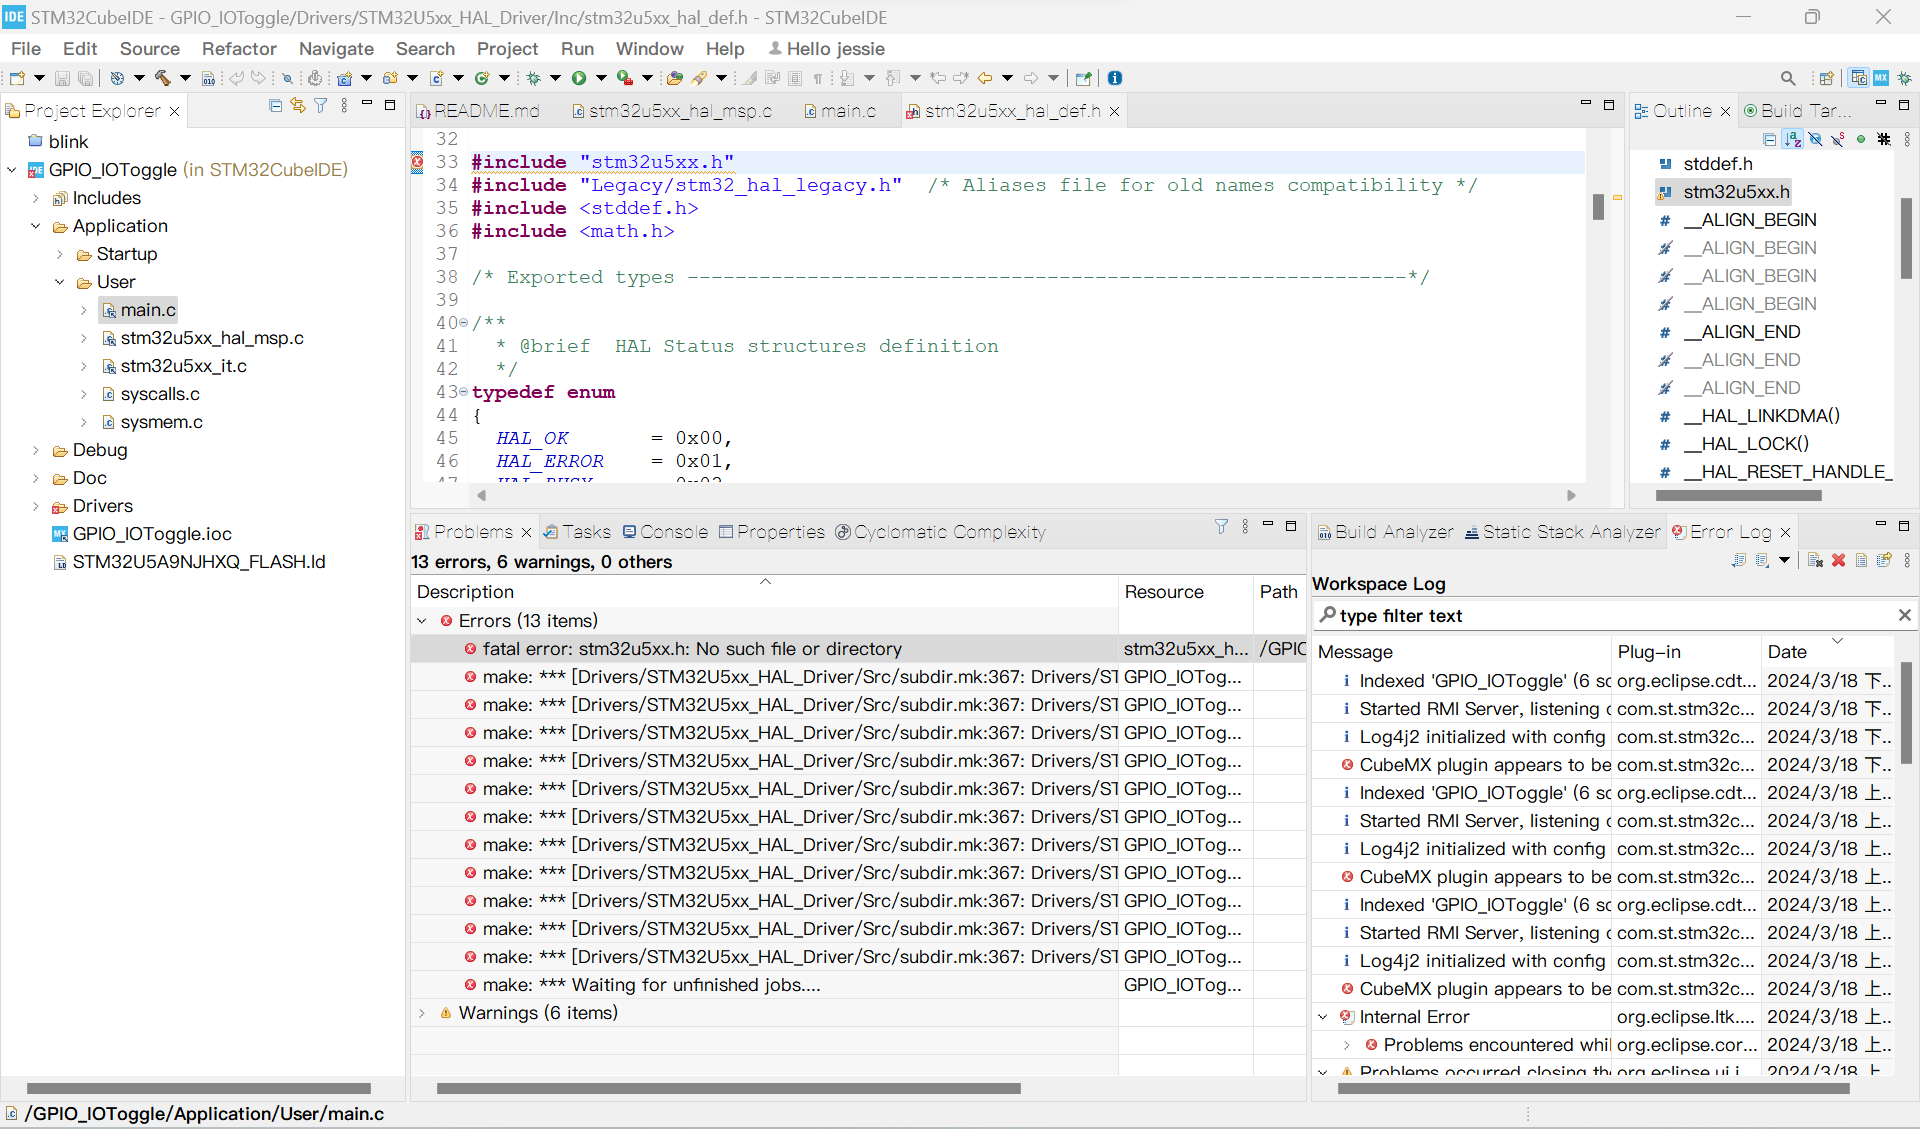1920x1129 pixels.
Task: Expand the Warnings (6 items) group
Action: [x=423, y=1013]
